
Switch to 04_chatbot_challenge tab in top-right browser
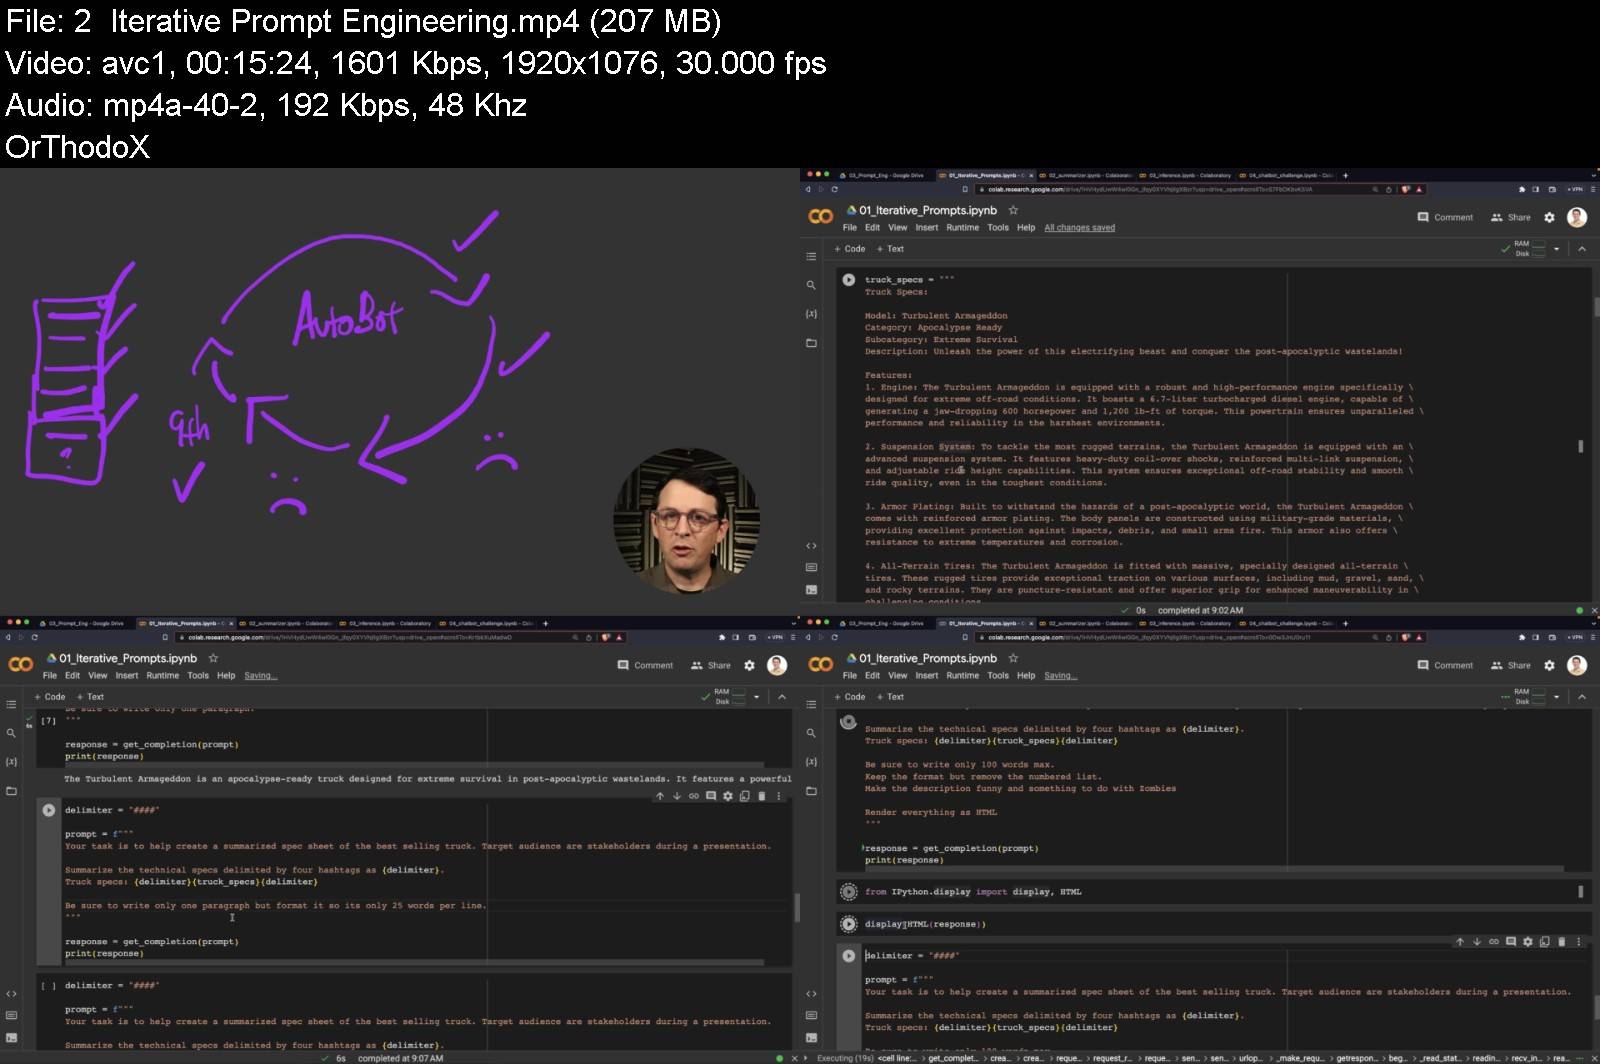[x=1286, y=175]
